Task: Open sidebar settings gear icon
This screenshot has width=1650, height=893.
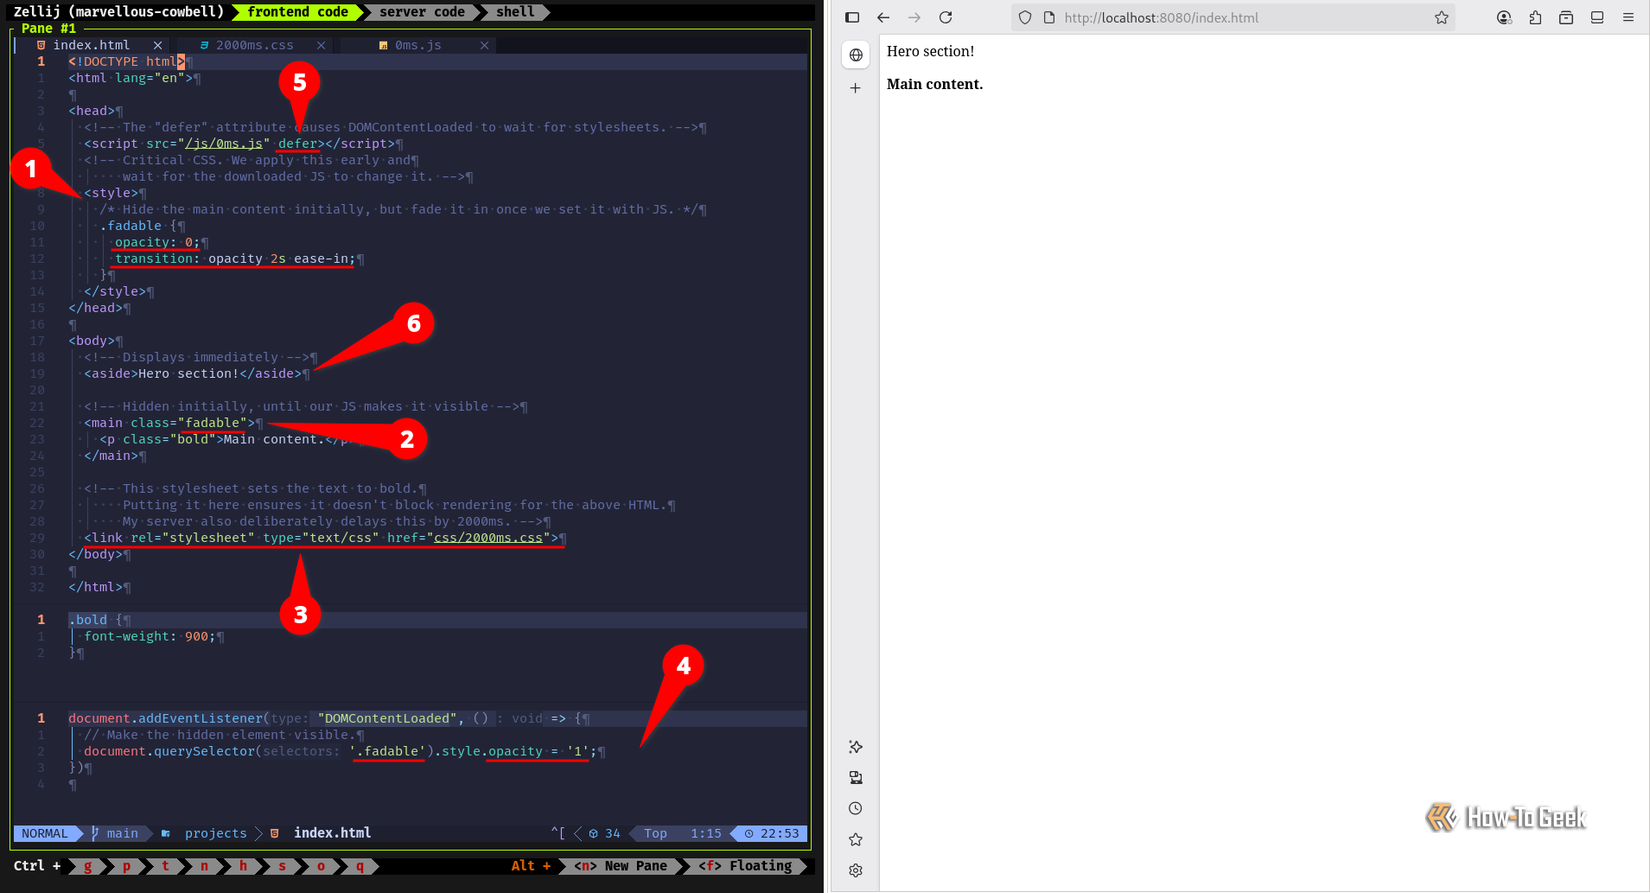Action: point(855,871)
